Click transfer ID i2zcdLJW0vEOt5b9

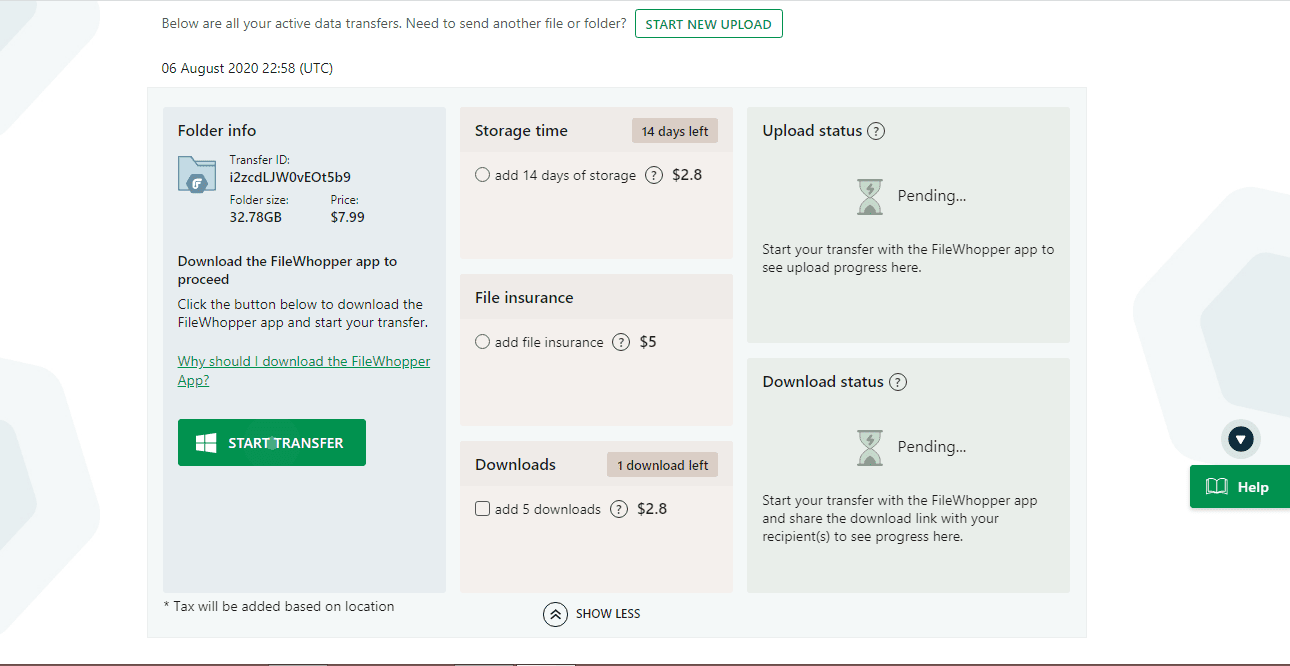click(x=290, y=177)
